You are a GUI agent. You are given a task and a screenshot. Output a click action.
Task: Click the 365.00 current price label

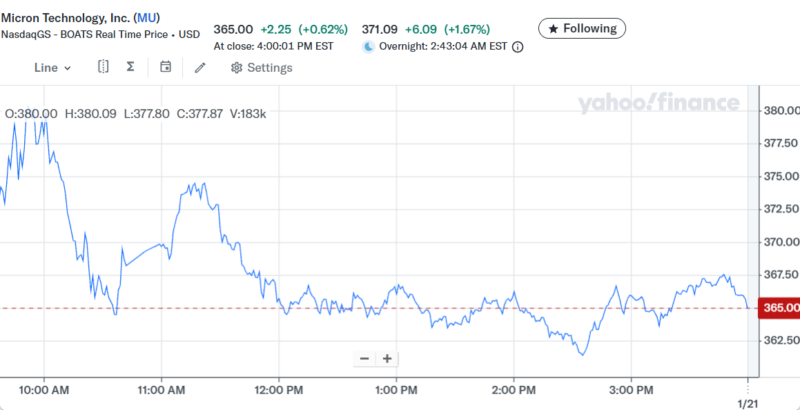781,308
